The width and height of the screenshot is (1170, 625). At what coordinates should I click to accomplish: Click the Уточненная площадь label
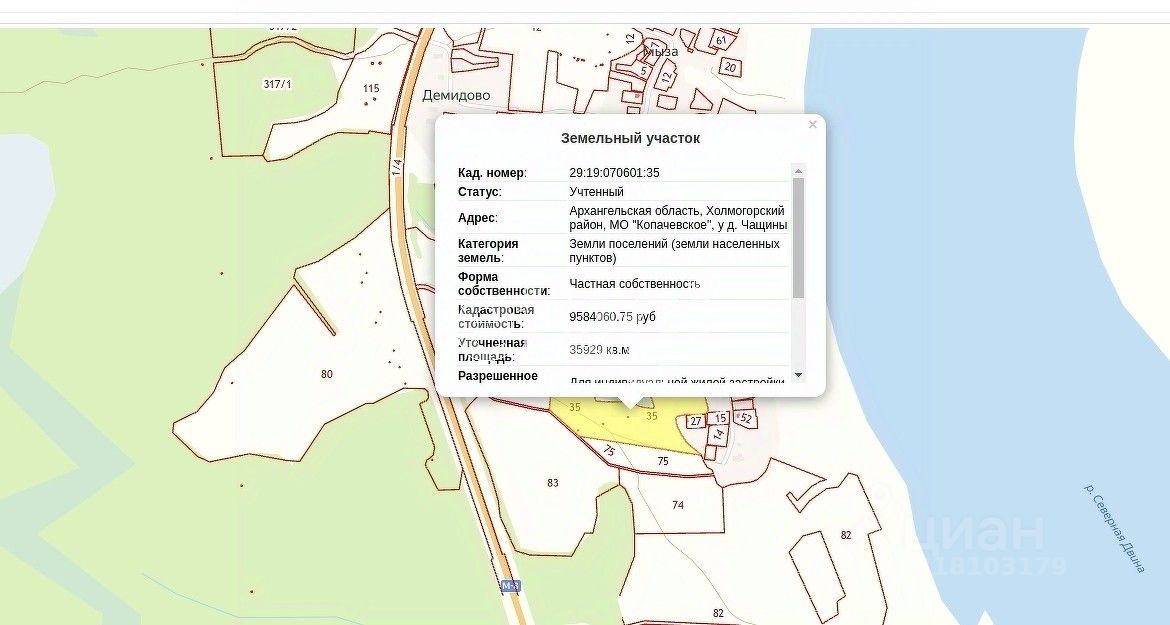point(492,350)
